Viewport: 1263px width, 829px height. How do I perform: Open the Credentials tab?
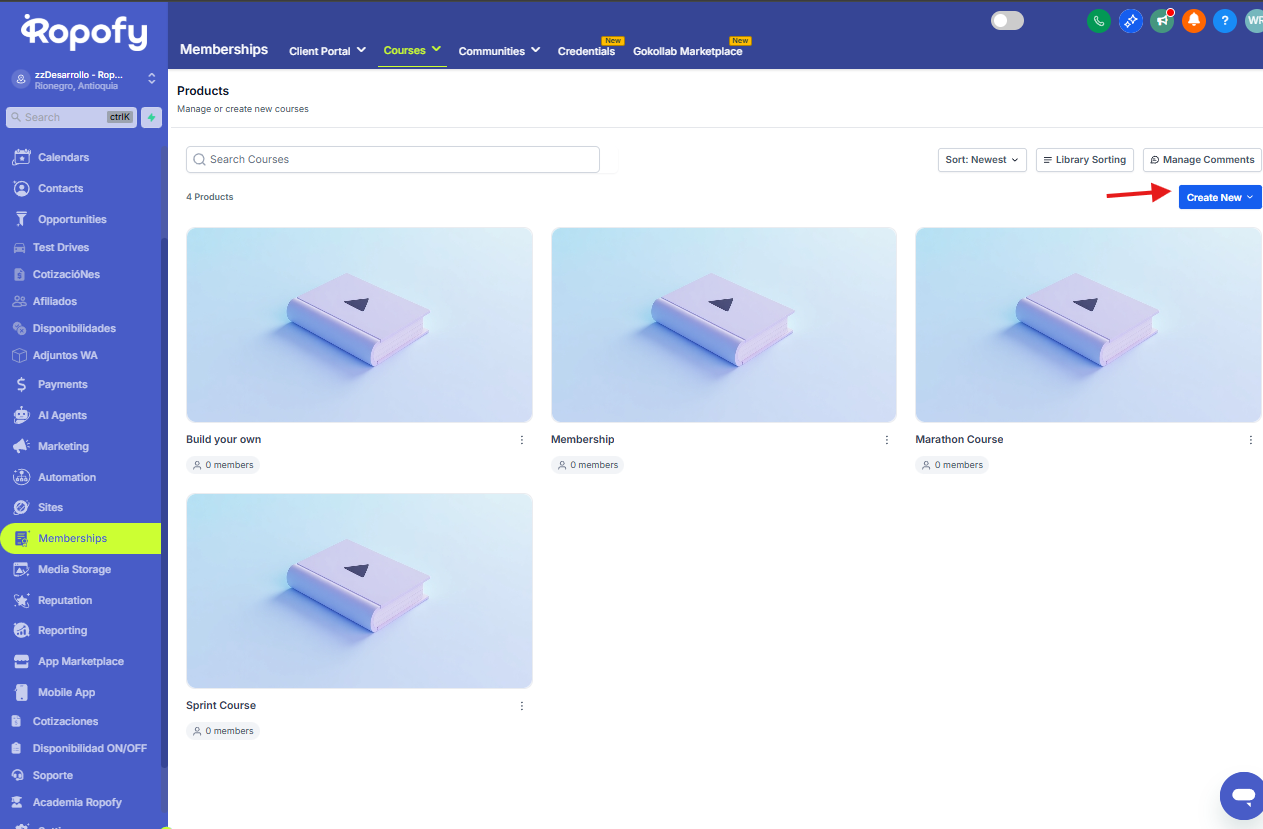point(586,51)
